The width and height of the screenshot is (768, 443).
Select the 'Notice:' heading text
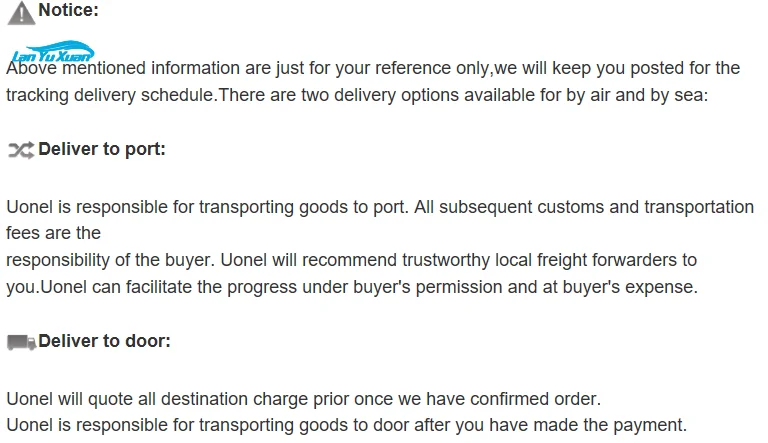point(69,10)
